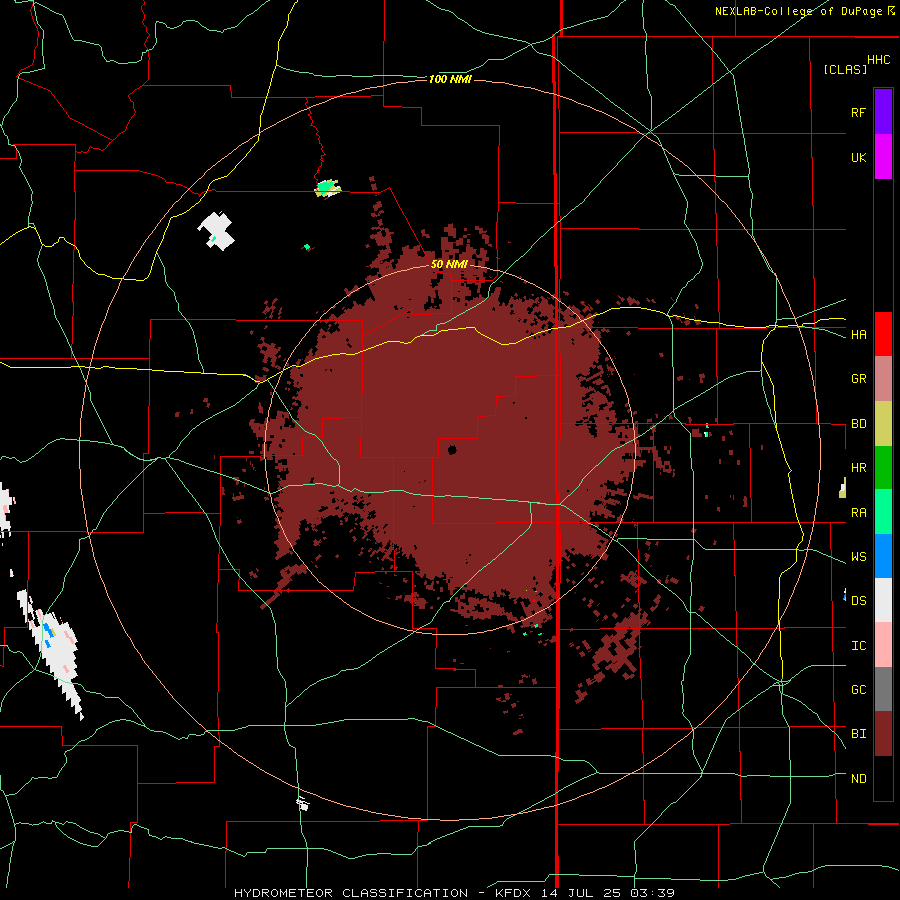Viewport: 900px width, 900px height.
Task: Click the ND legend label
Action: point(858,779)
